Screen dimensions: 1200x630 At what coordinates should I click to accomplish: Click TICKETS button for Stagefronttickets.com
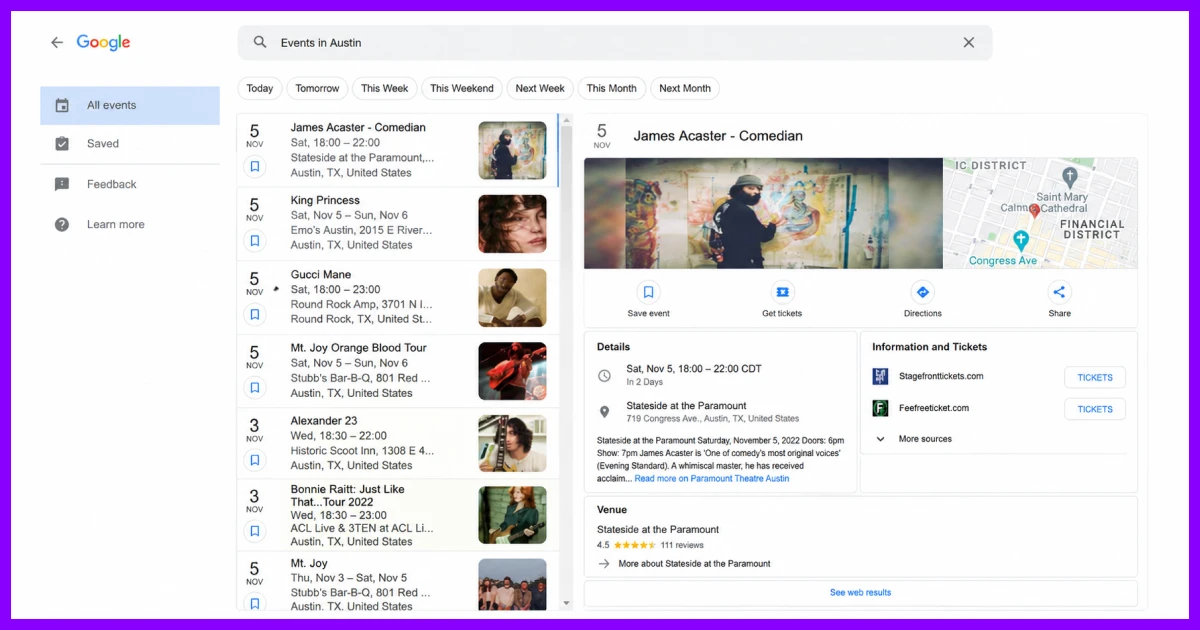1095,378
